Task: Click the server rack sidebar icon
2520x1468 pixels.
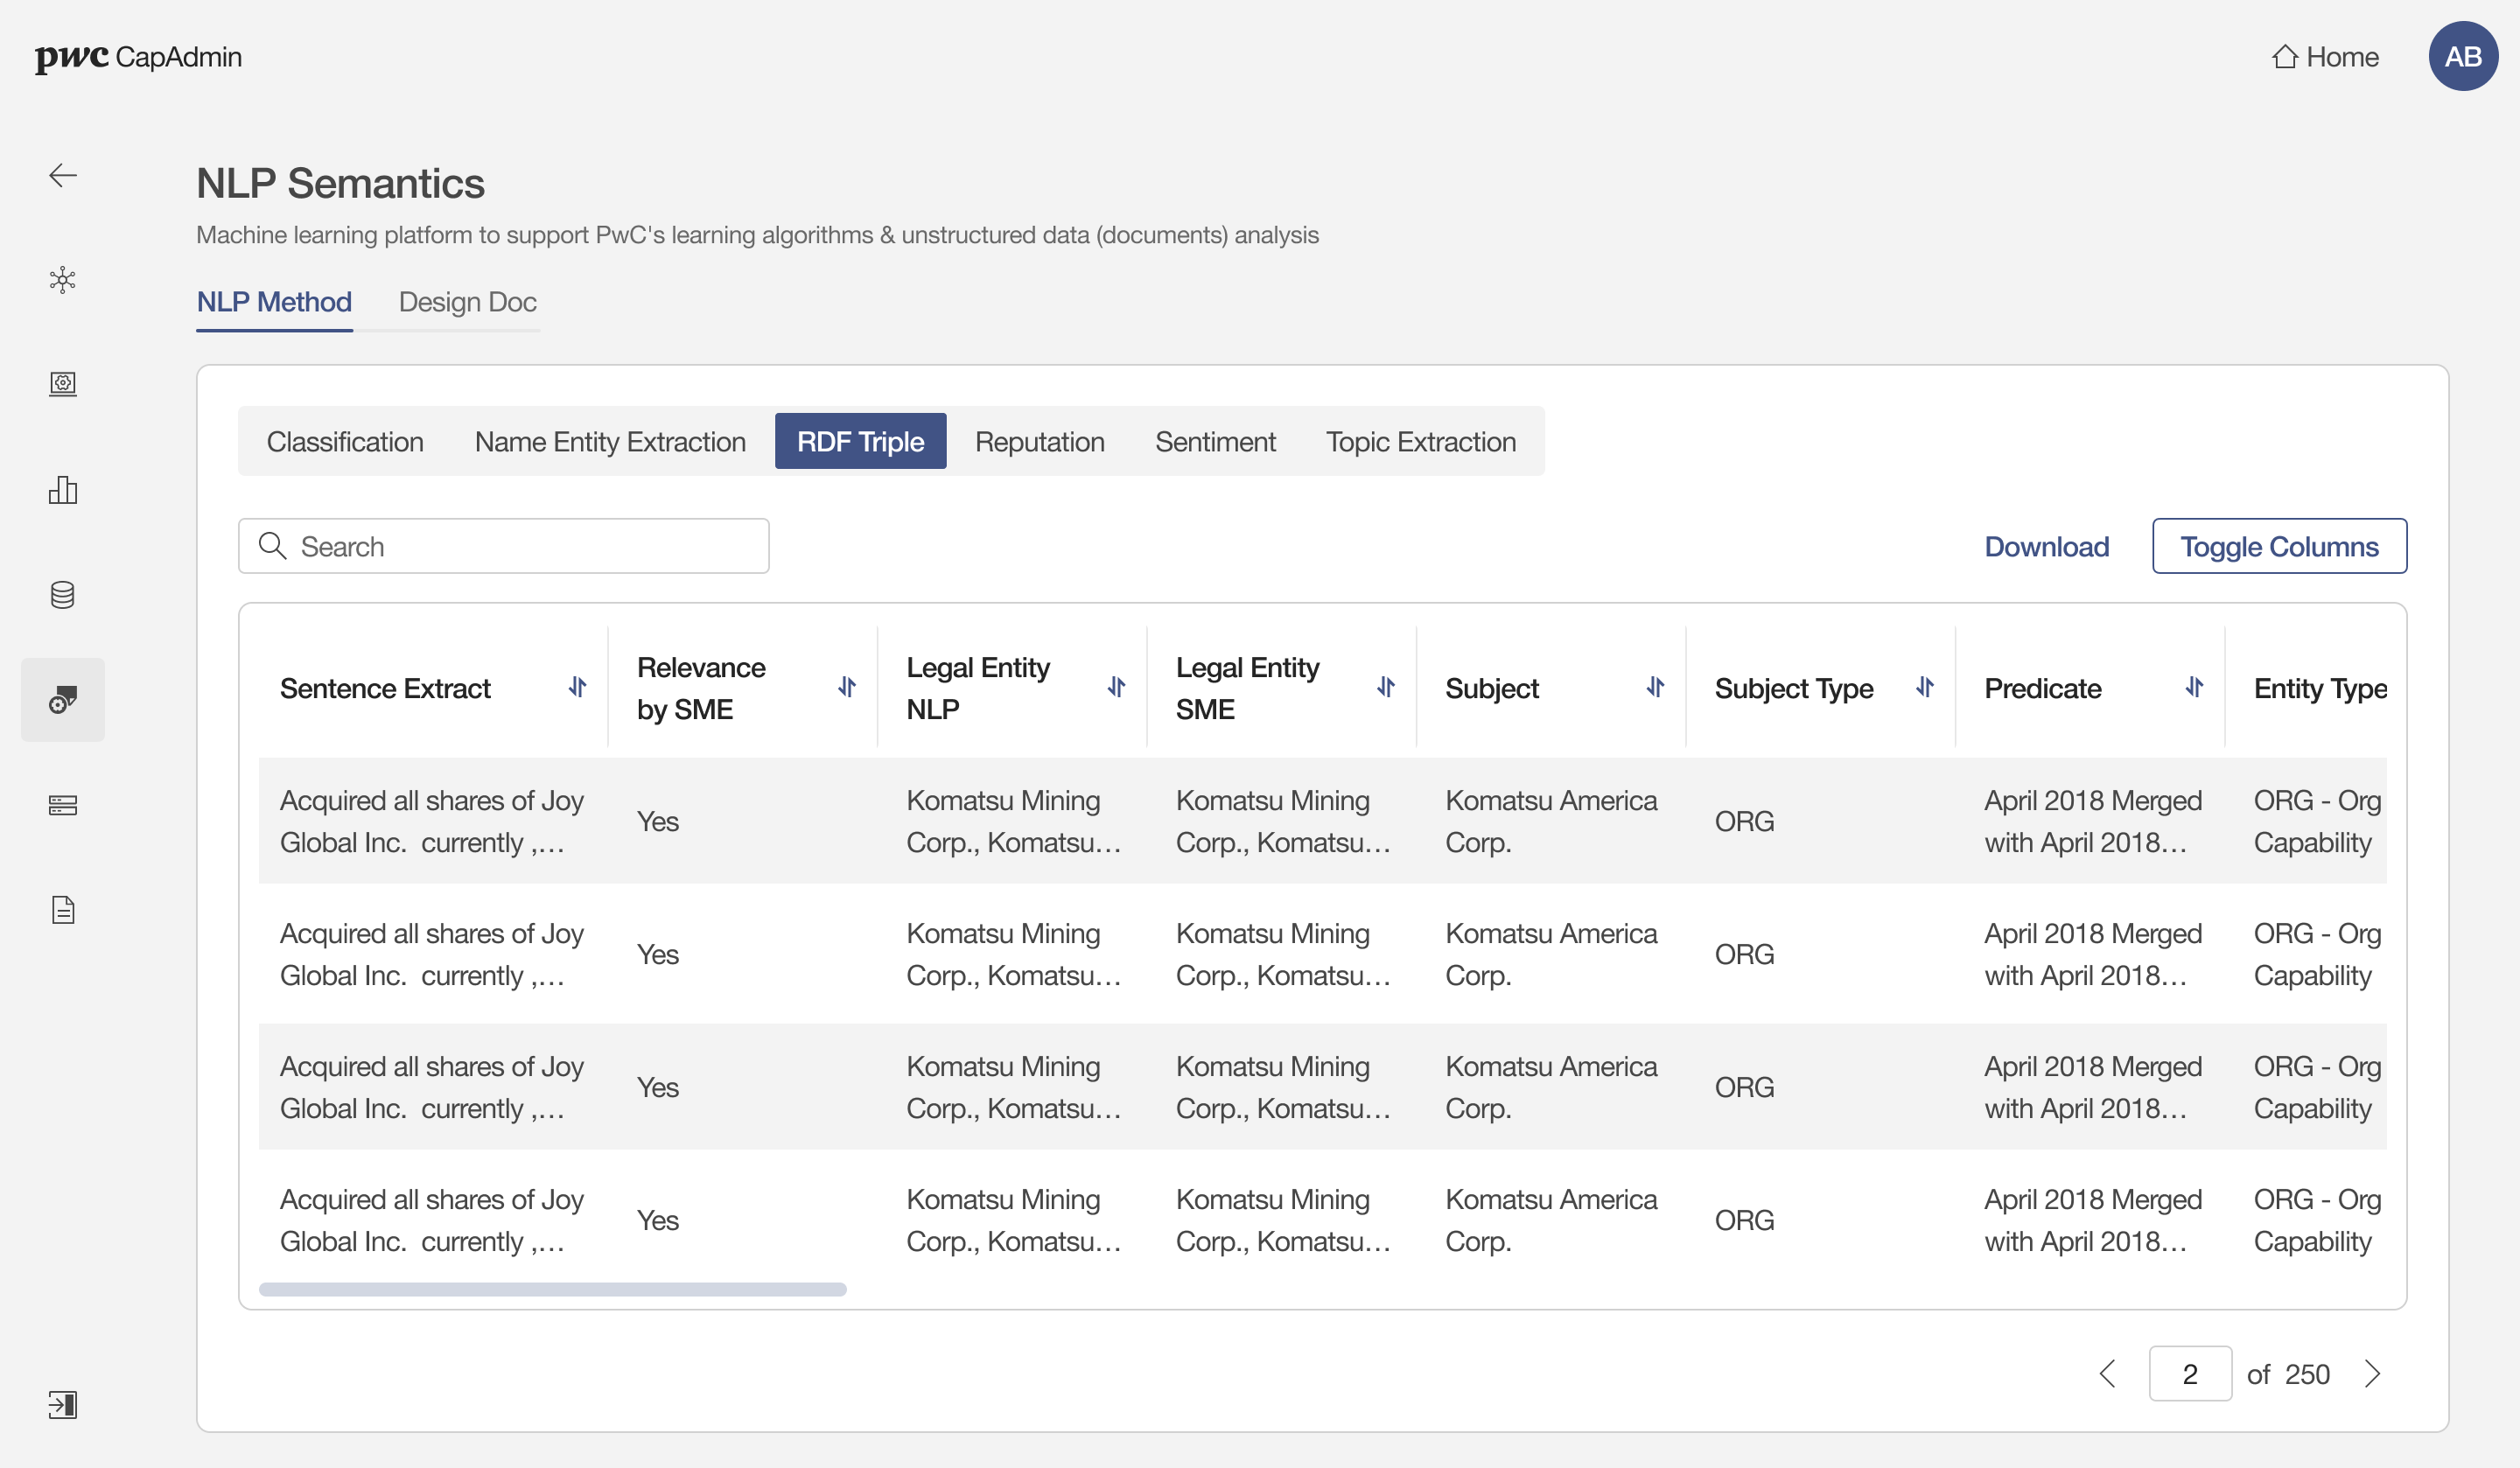Action: (63, 805)
